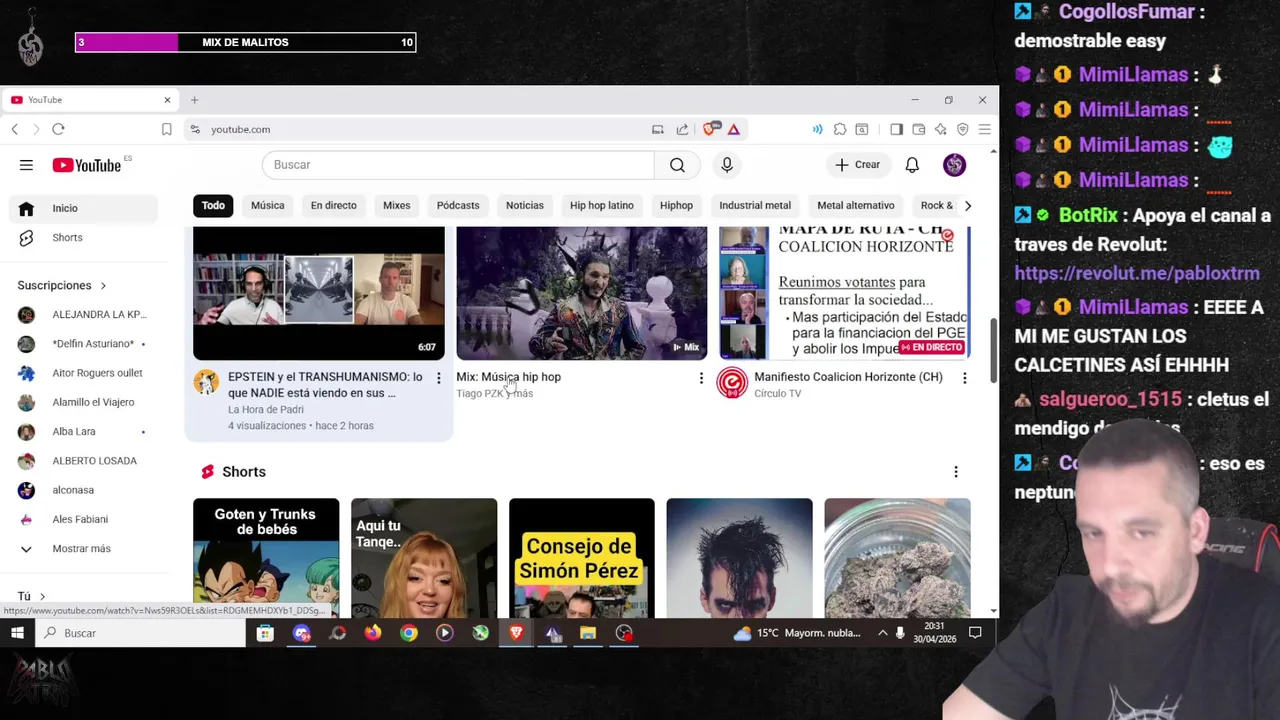
Task: Open Brave browser taskbar icon
Action: (516, 633)
